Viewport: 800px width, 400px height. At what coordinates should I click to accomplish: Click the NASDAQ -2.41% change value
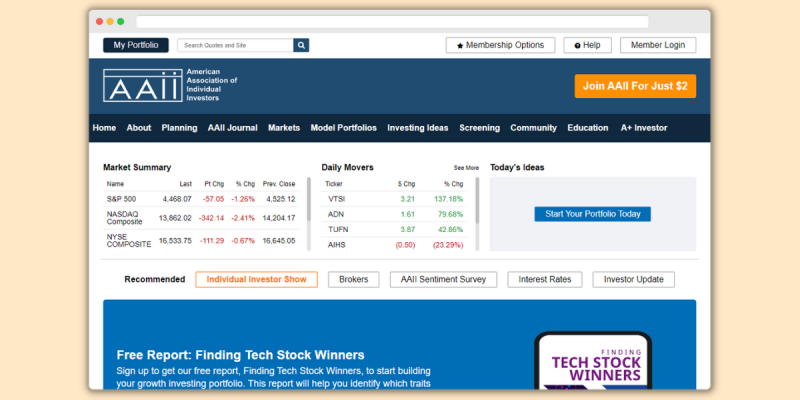pyautogui.click(x=243, y=218)
